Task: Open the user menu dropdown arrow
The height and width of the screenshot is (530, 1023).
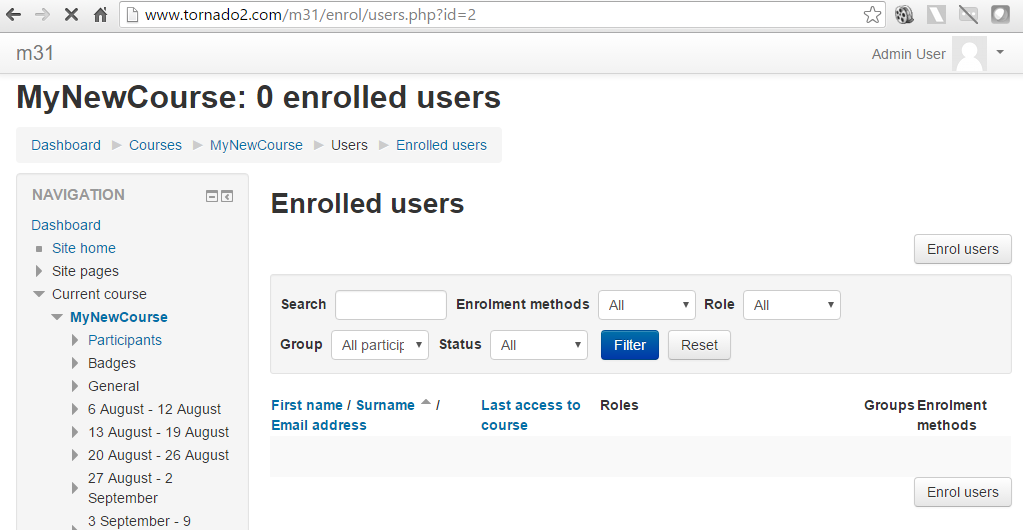Action: [x=1000, y=52]
